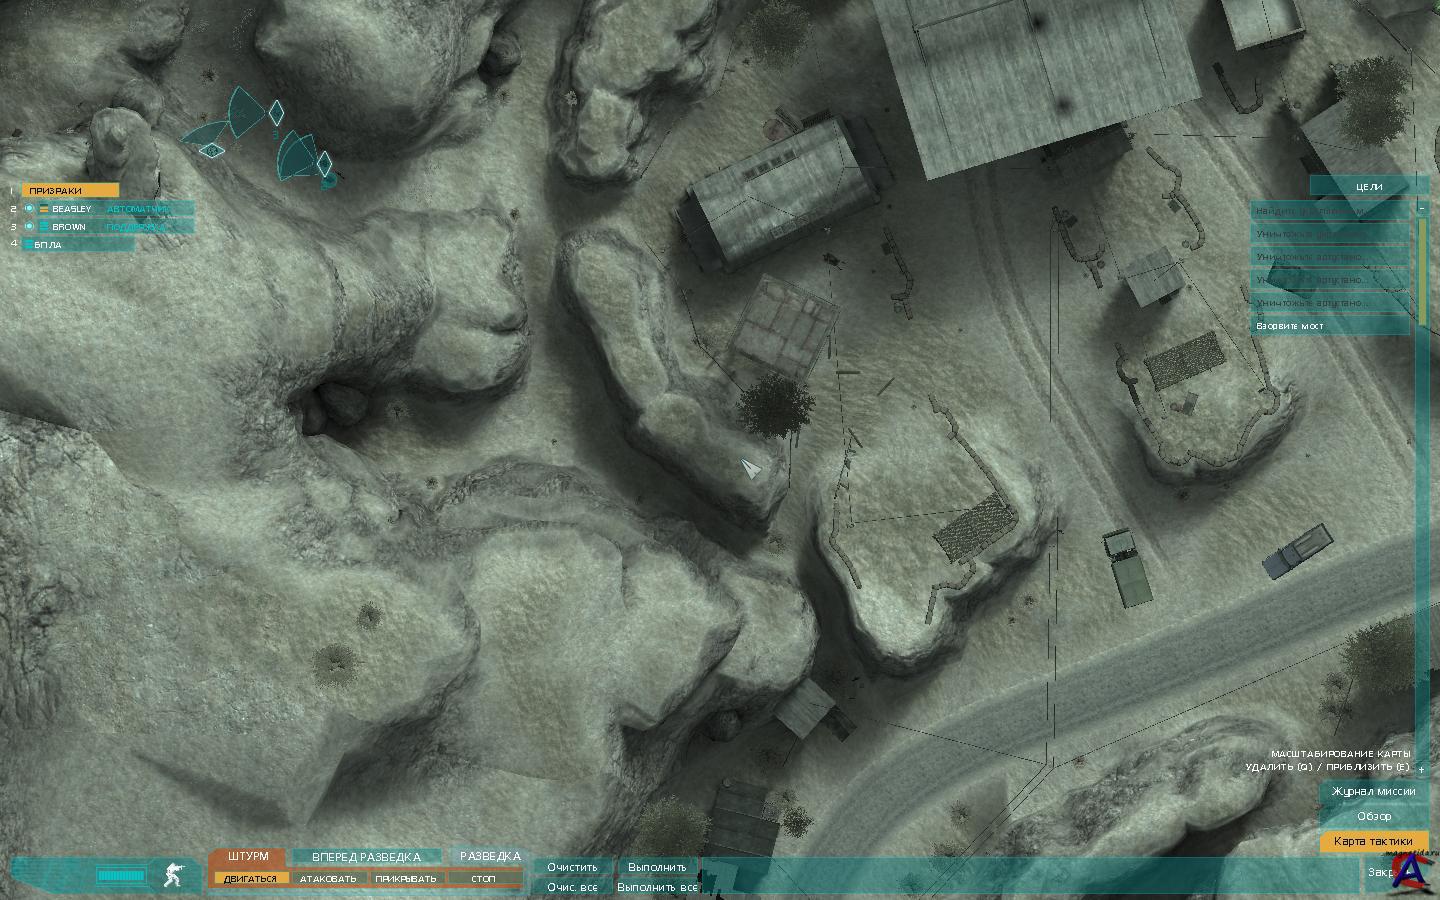This screenshot has height=900, width=1440.
Task: Click the Beasley status circle icon
Action: [29, 209]
